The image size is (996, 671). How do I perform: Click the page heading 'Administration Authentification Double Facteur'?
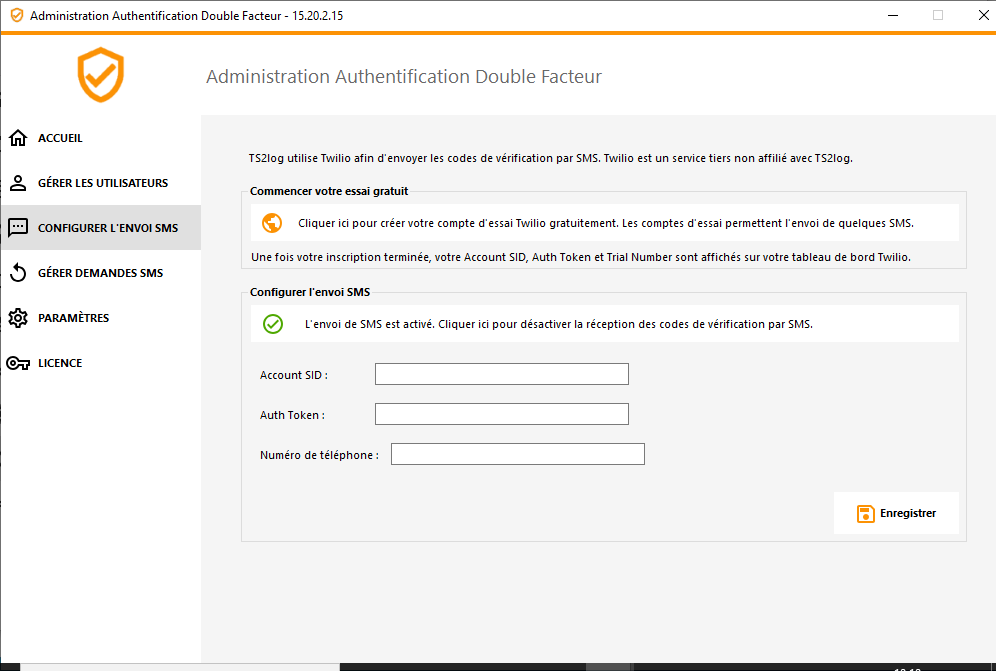coord(403,76)
